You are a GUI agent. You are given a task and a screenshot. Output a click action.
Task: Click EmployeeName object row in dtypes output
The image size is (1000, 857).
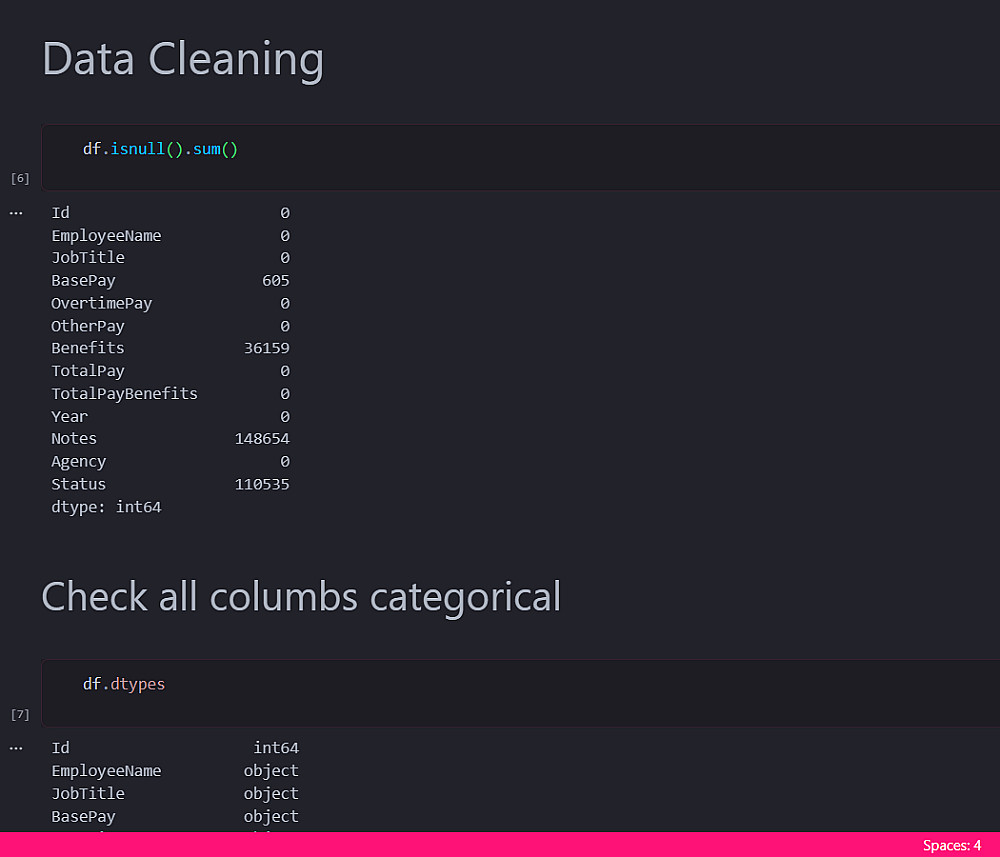(106, 771)
